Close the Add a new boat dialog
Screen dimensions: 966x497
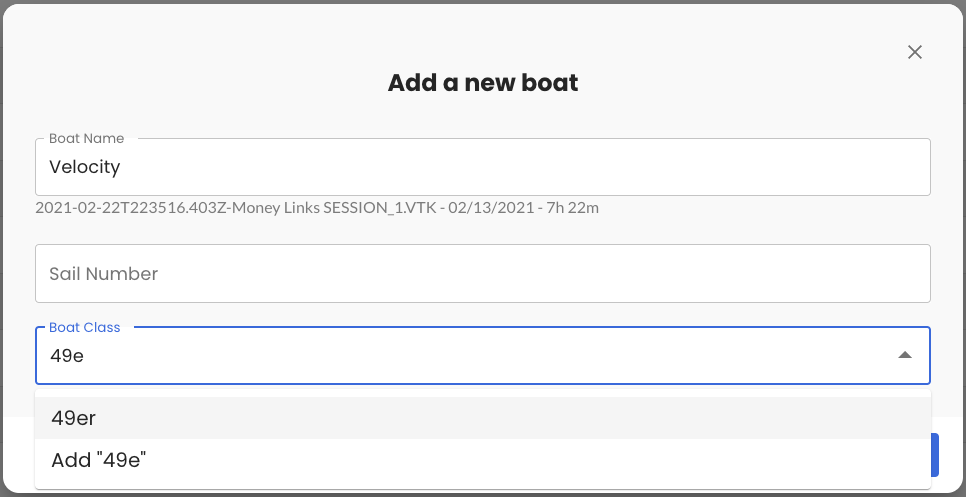pos(914,52)
